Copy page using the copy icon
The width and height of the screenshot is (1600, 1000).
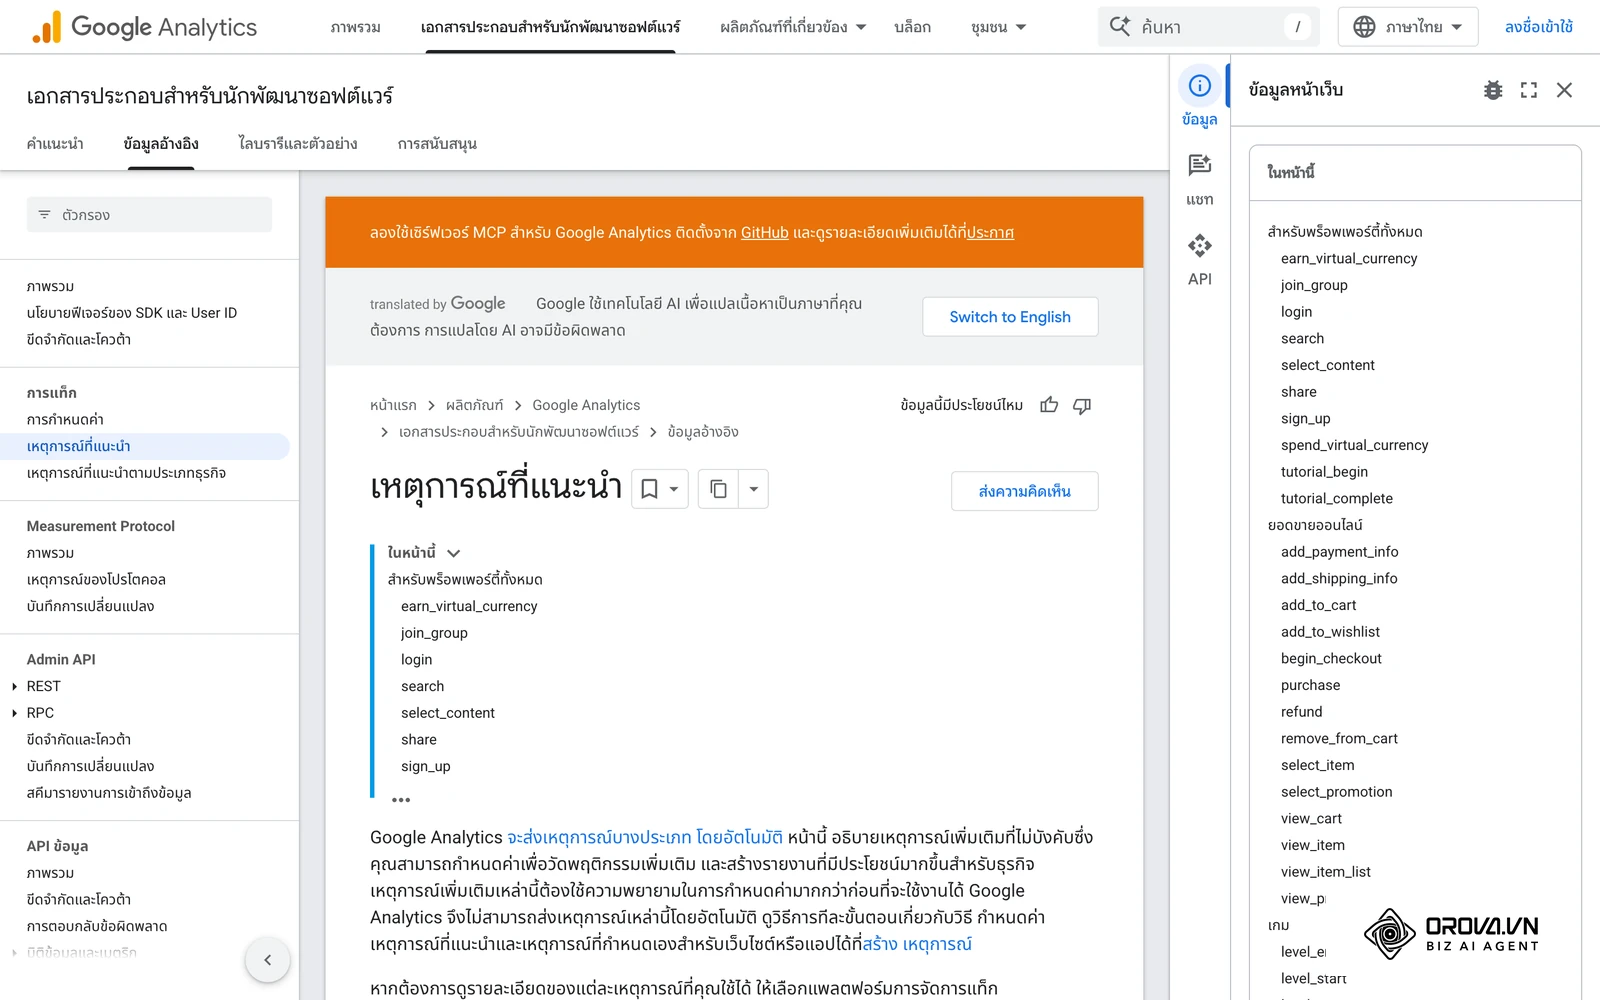coord(718,489)
